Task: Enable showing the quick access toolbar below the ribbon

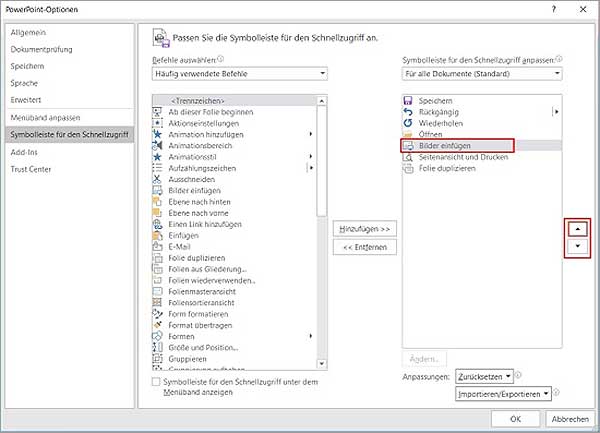Action: [x=156, y=382]
